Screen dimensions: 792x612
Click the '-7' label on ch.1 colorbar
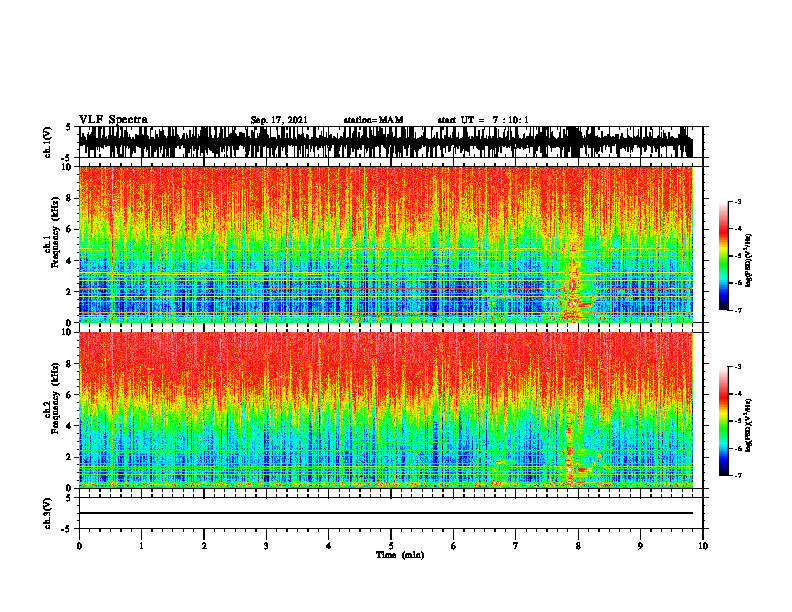click(x=737, y=310)
